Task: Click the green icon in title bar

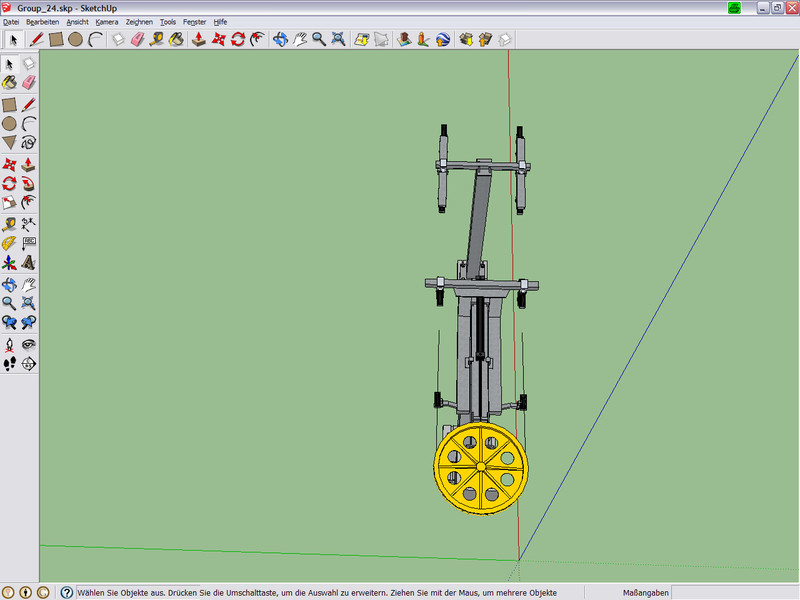Action: pyautogui.click(x=734, y=8)
